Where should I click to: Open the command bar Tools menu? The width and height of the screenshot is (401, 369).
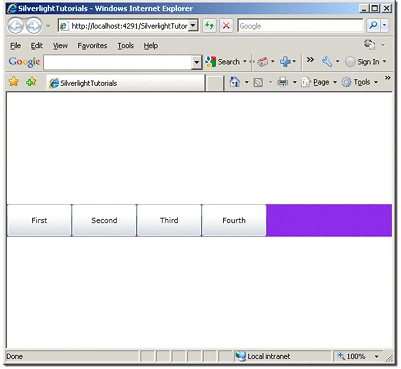click(x=360, y=82)
